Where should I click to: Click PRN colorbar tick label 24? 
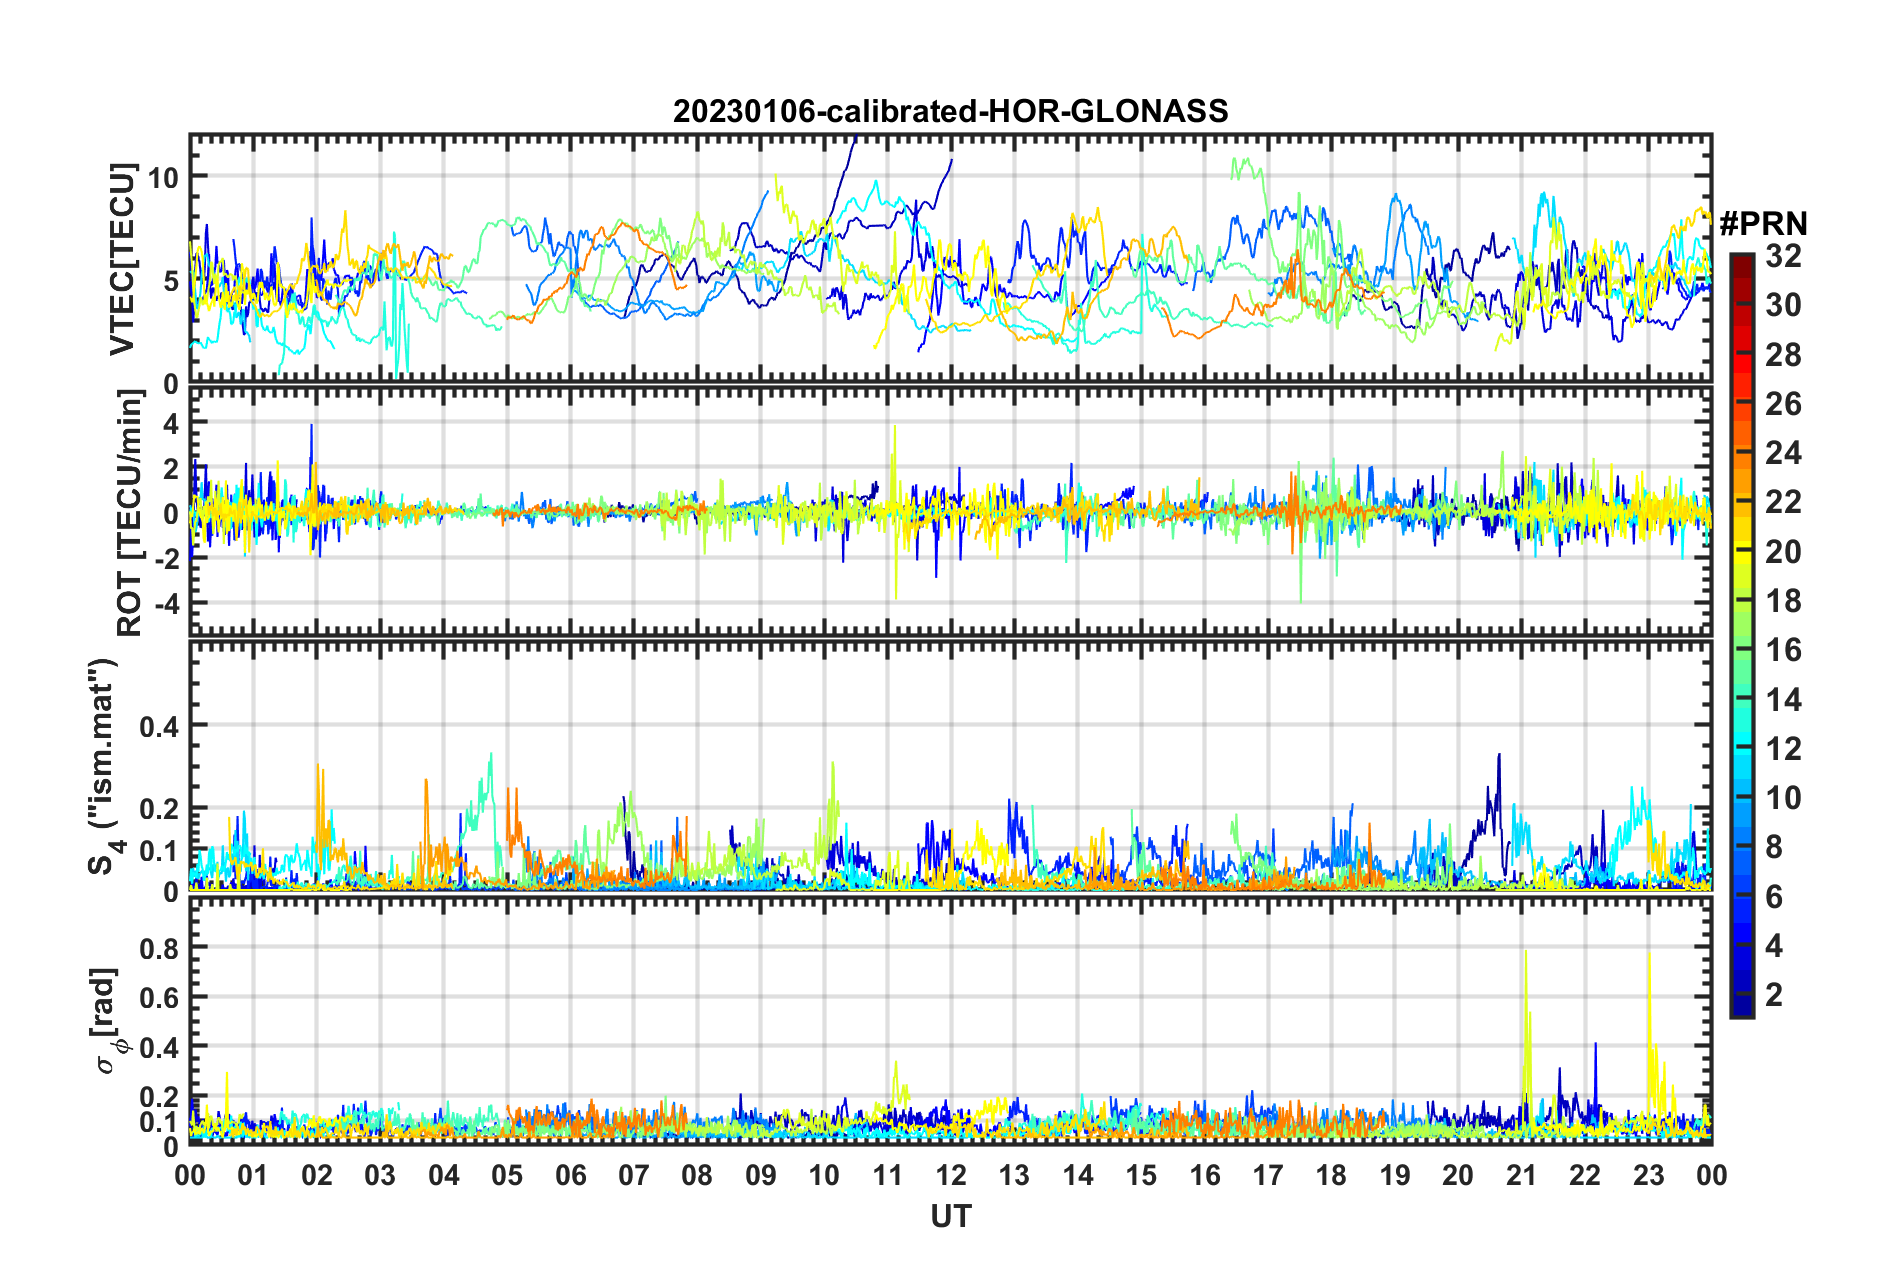[x=1783, y=453]
